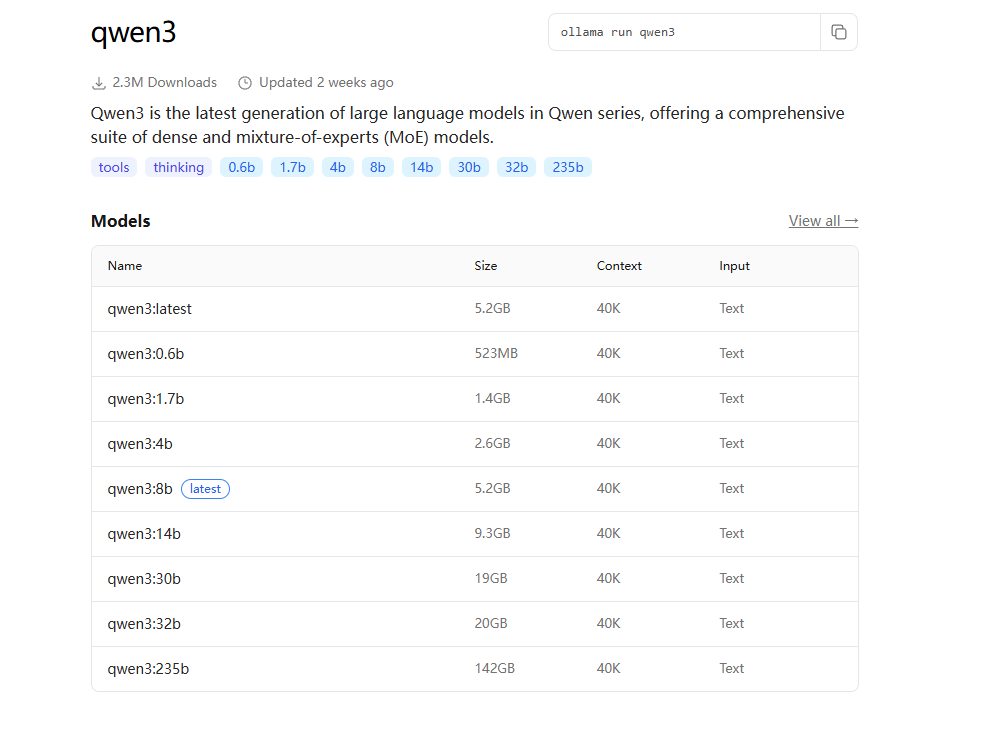The height and width of the screenshot is (736, 1006).
Task: Open the qwen3:0.6b model
Action: tap(146, 354)
